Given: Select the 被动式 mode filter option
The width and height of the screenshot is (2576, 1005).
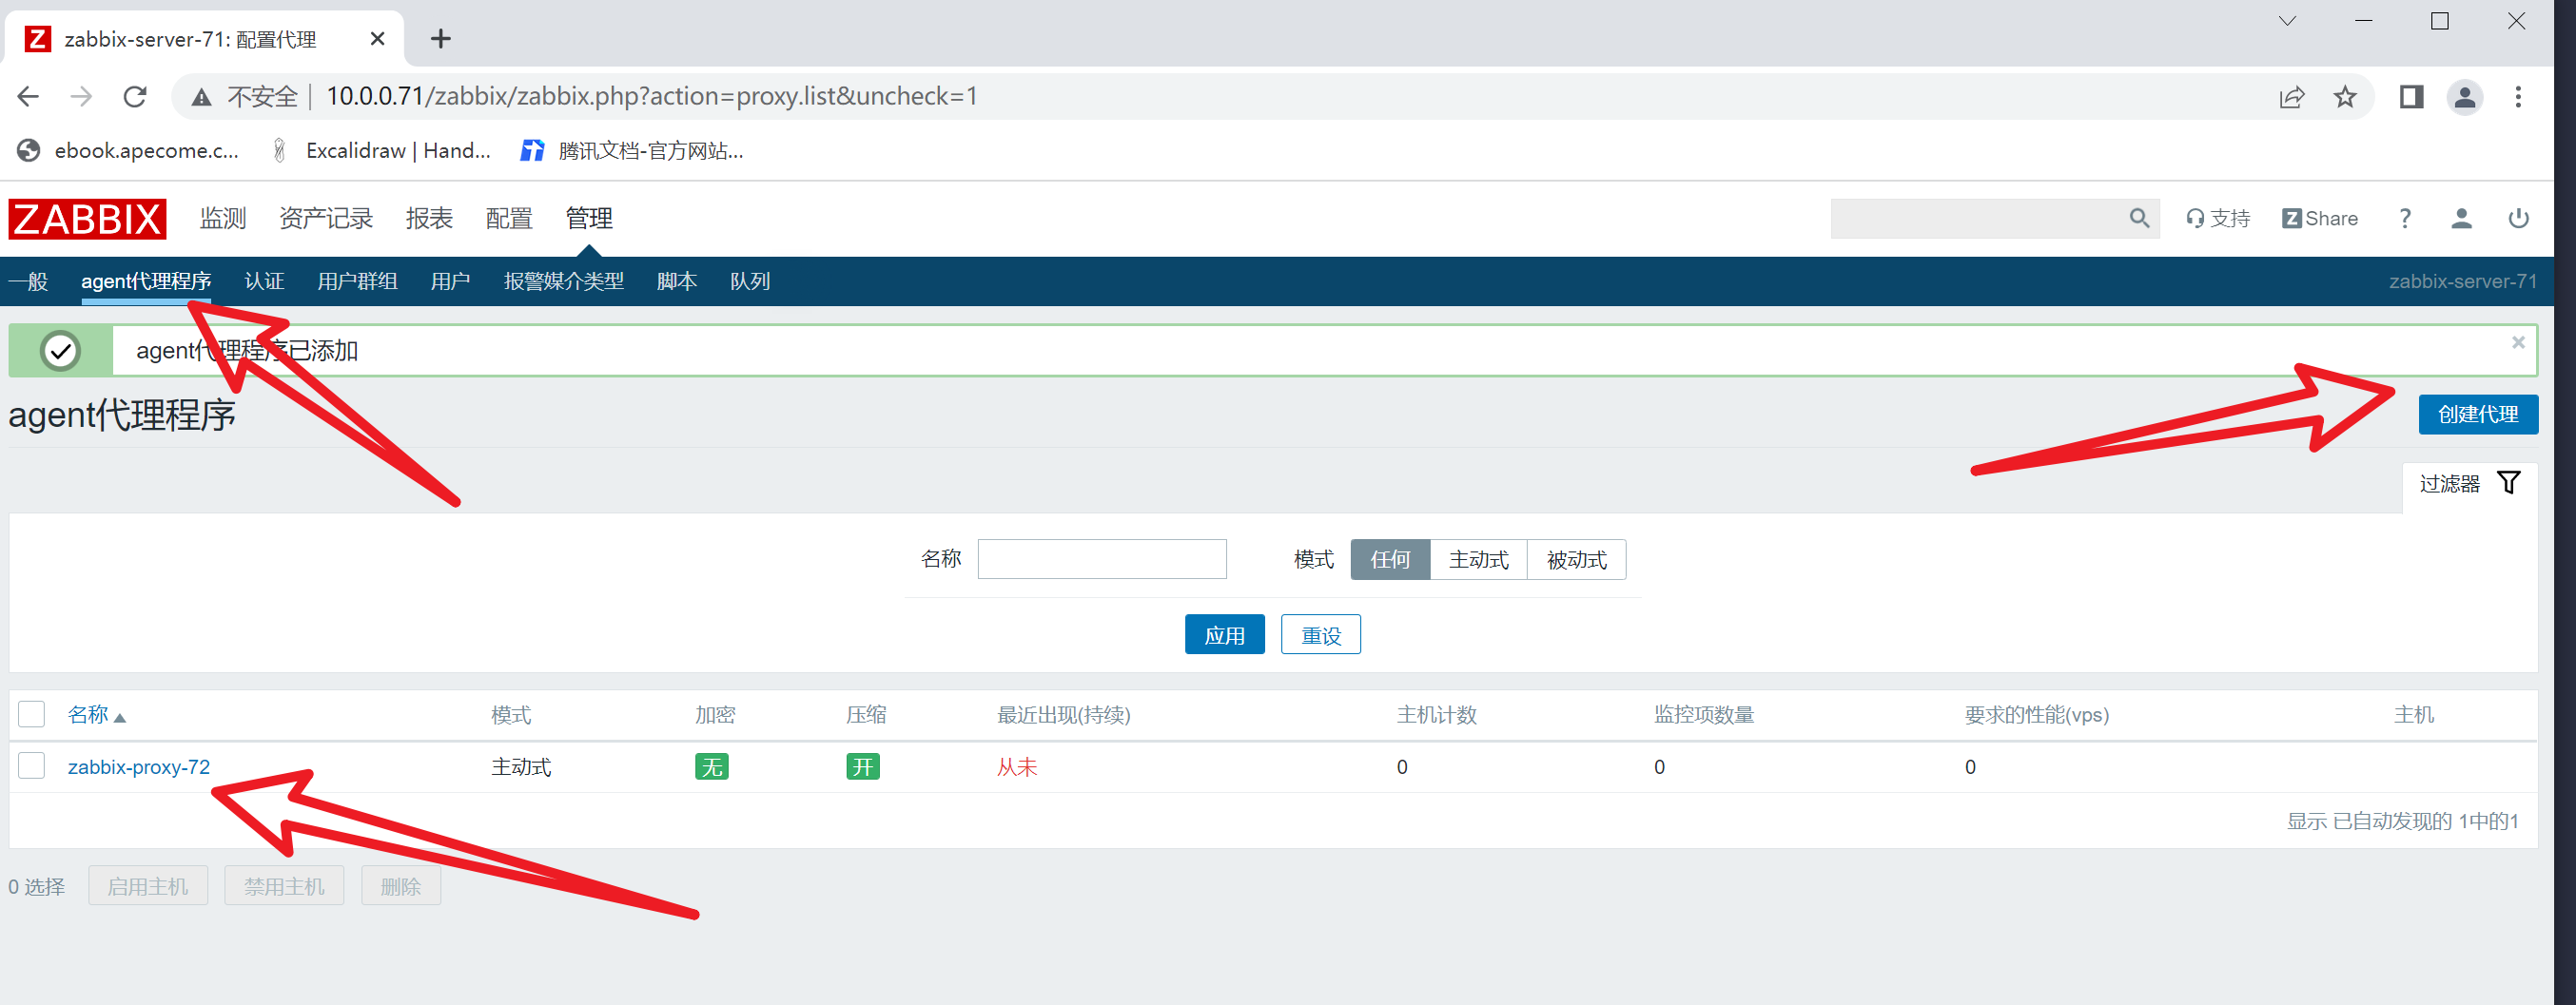Looking at the screenshot, I should [1576, 559].
